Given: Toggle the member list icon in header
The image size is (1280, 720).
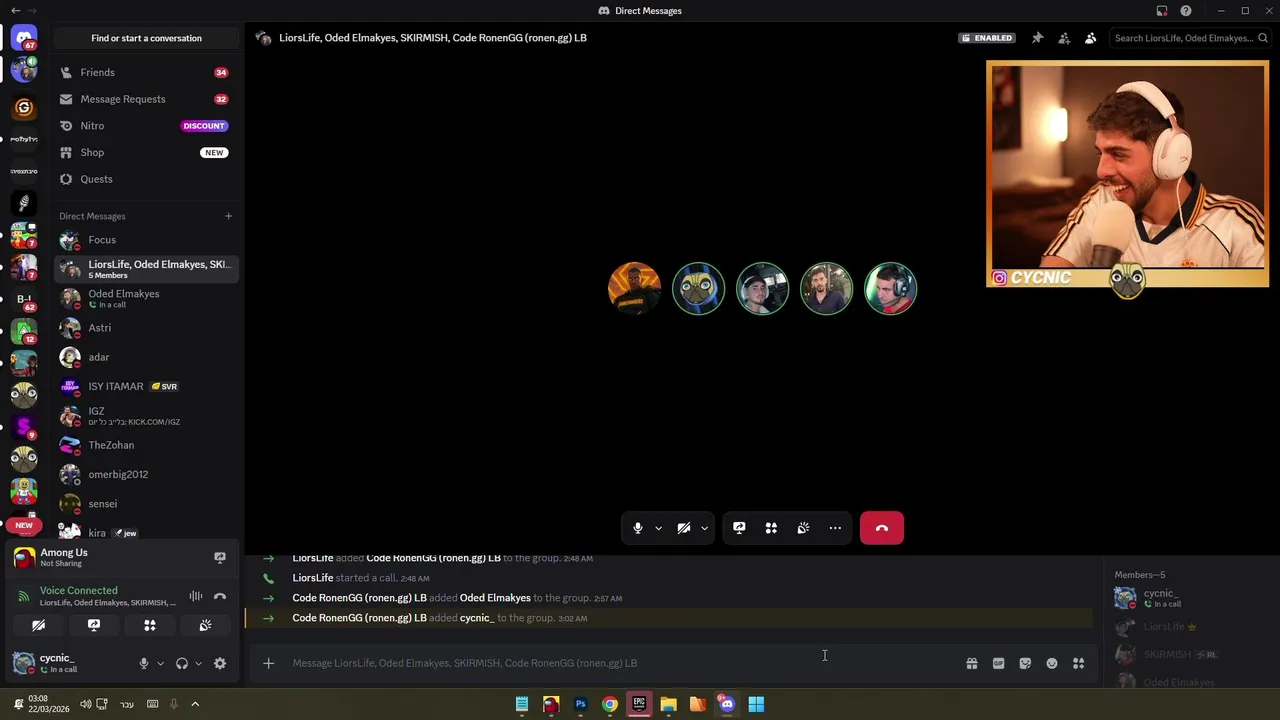Looking at the screenshot, I should (x=1090, y=38).
